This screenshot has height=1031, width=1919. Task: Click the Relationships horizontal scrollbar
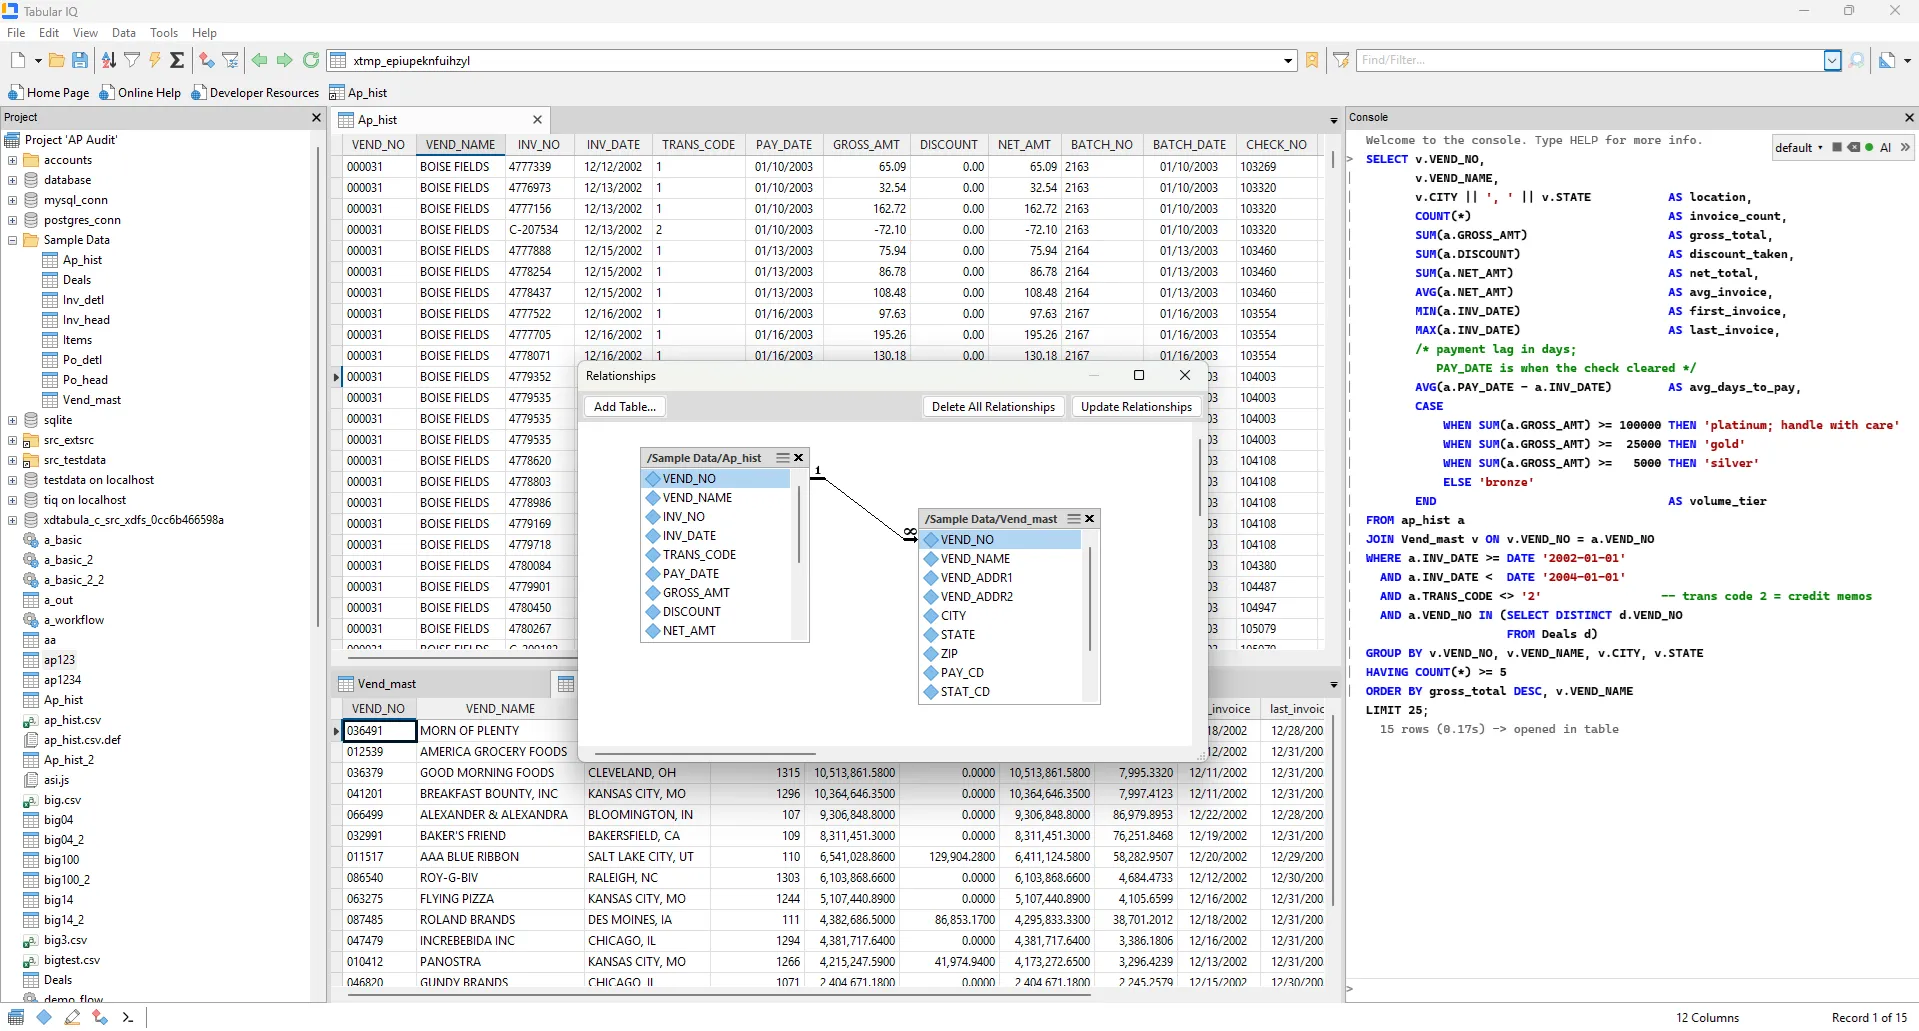[706, 753]
